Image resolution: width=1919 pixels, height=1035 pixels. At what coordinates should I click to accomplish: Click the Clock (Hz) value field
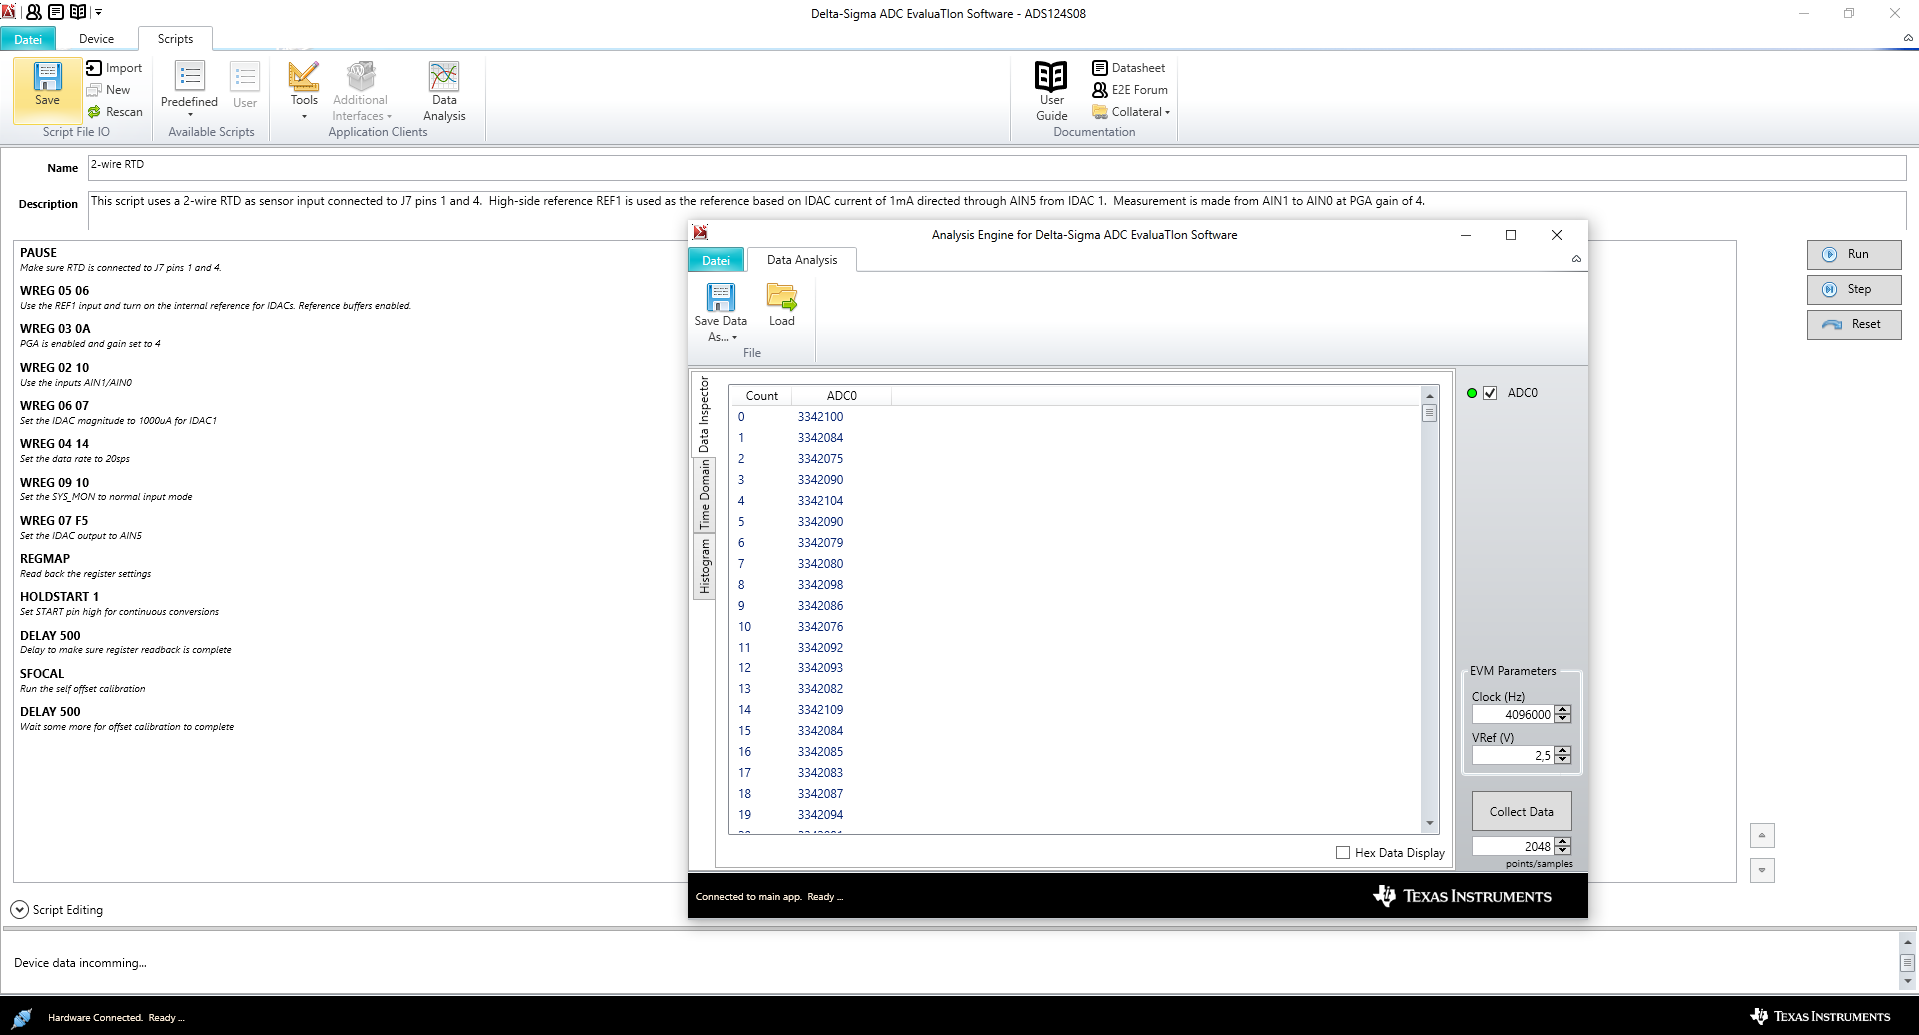pos(1513,714)
